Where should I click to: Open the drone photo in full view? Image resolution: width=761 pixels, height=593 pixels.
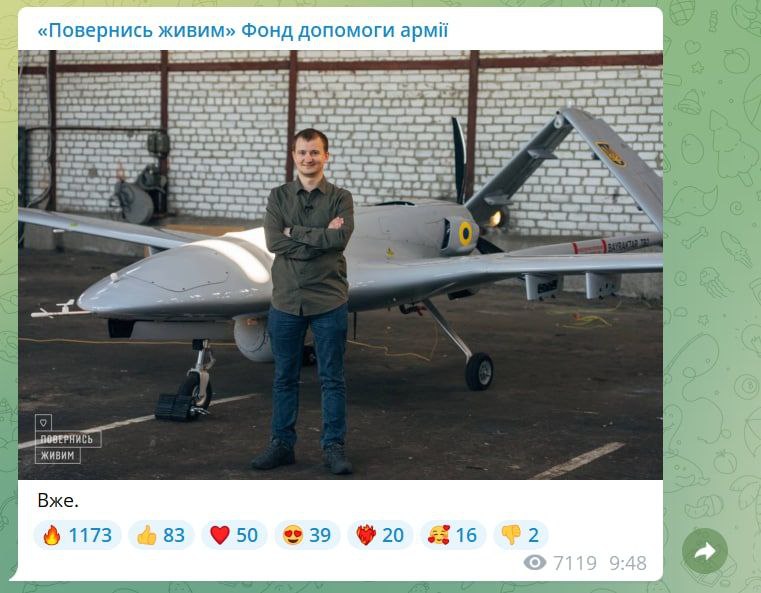click(340, 265)
